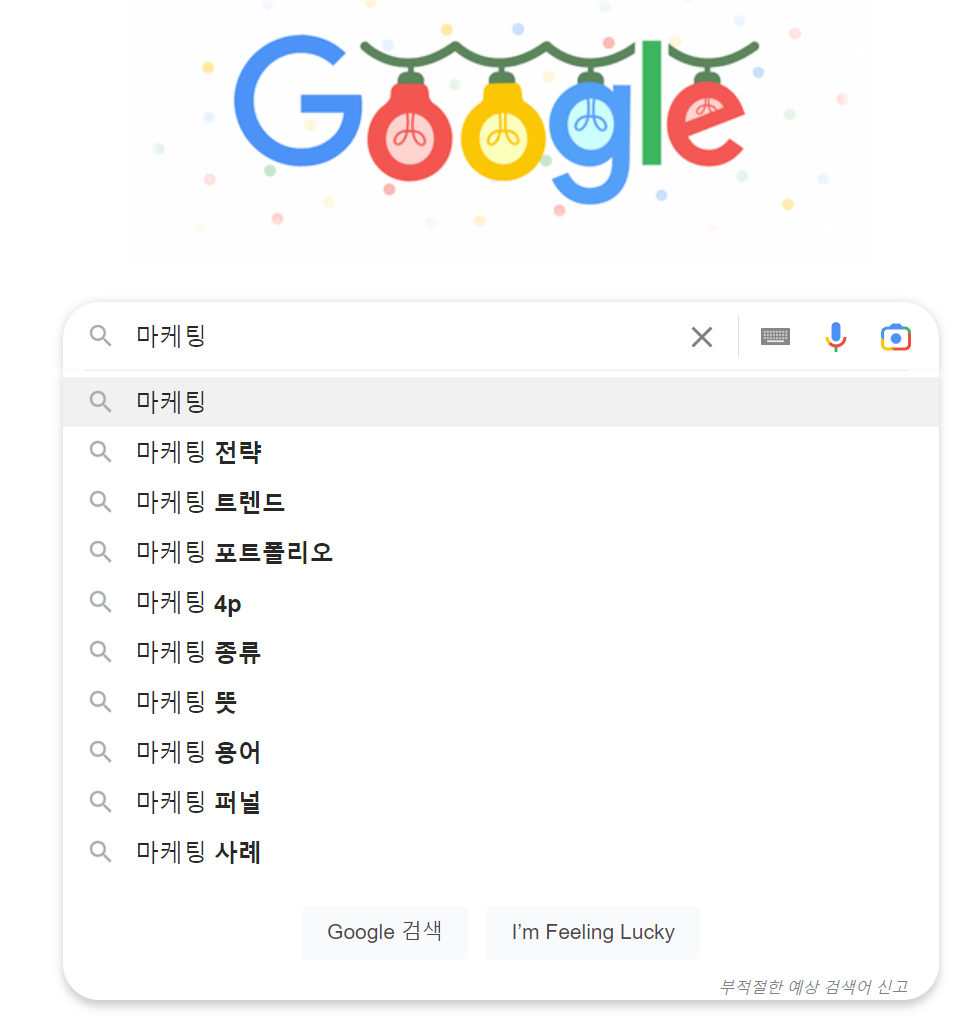This screenshot has height=1029, width=969.
Task: Select the 마케팅 suggestion
Action: (x=170, y=401)
